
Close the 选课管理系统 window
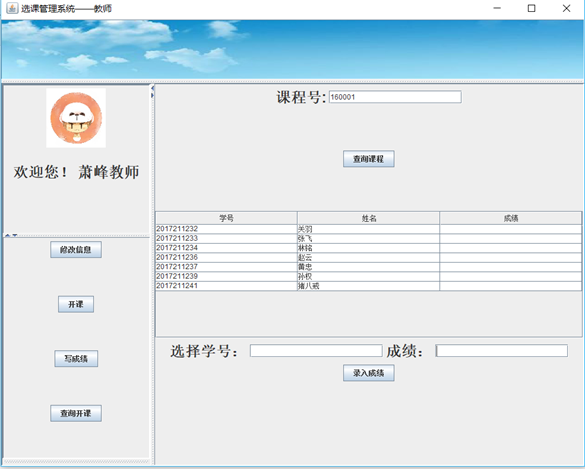point(566,8)
